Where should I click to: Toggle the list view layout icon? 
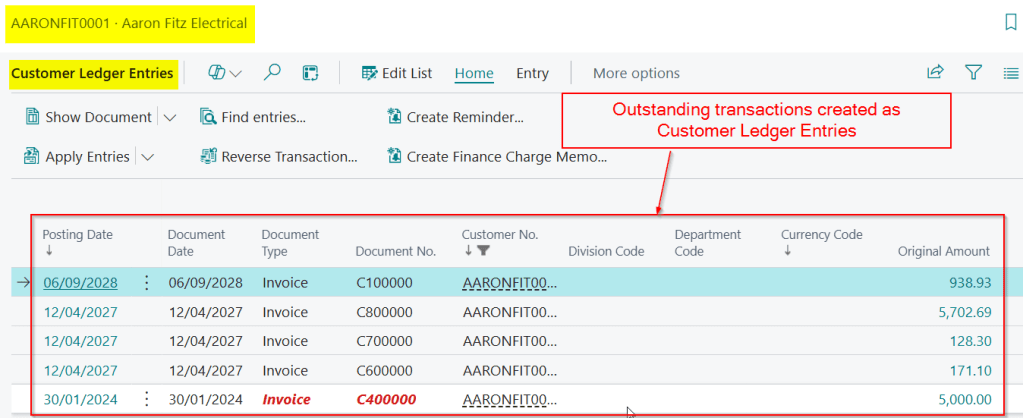(1010, 72)
